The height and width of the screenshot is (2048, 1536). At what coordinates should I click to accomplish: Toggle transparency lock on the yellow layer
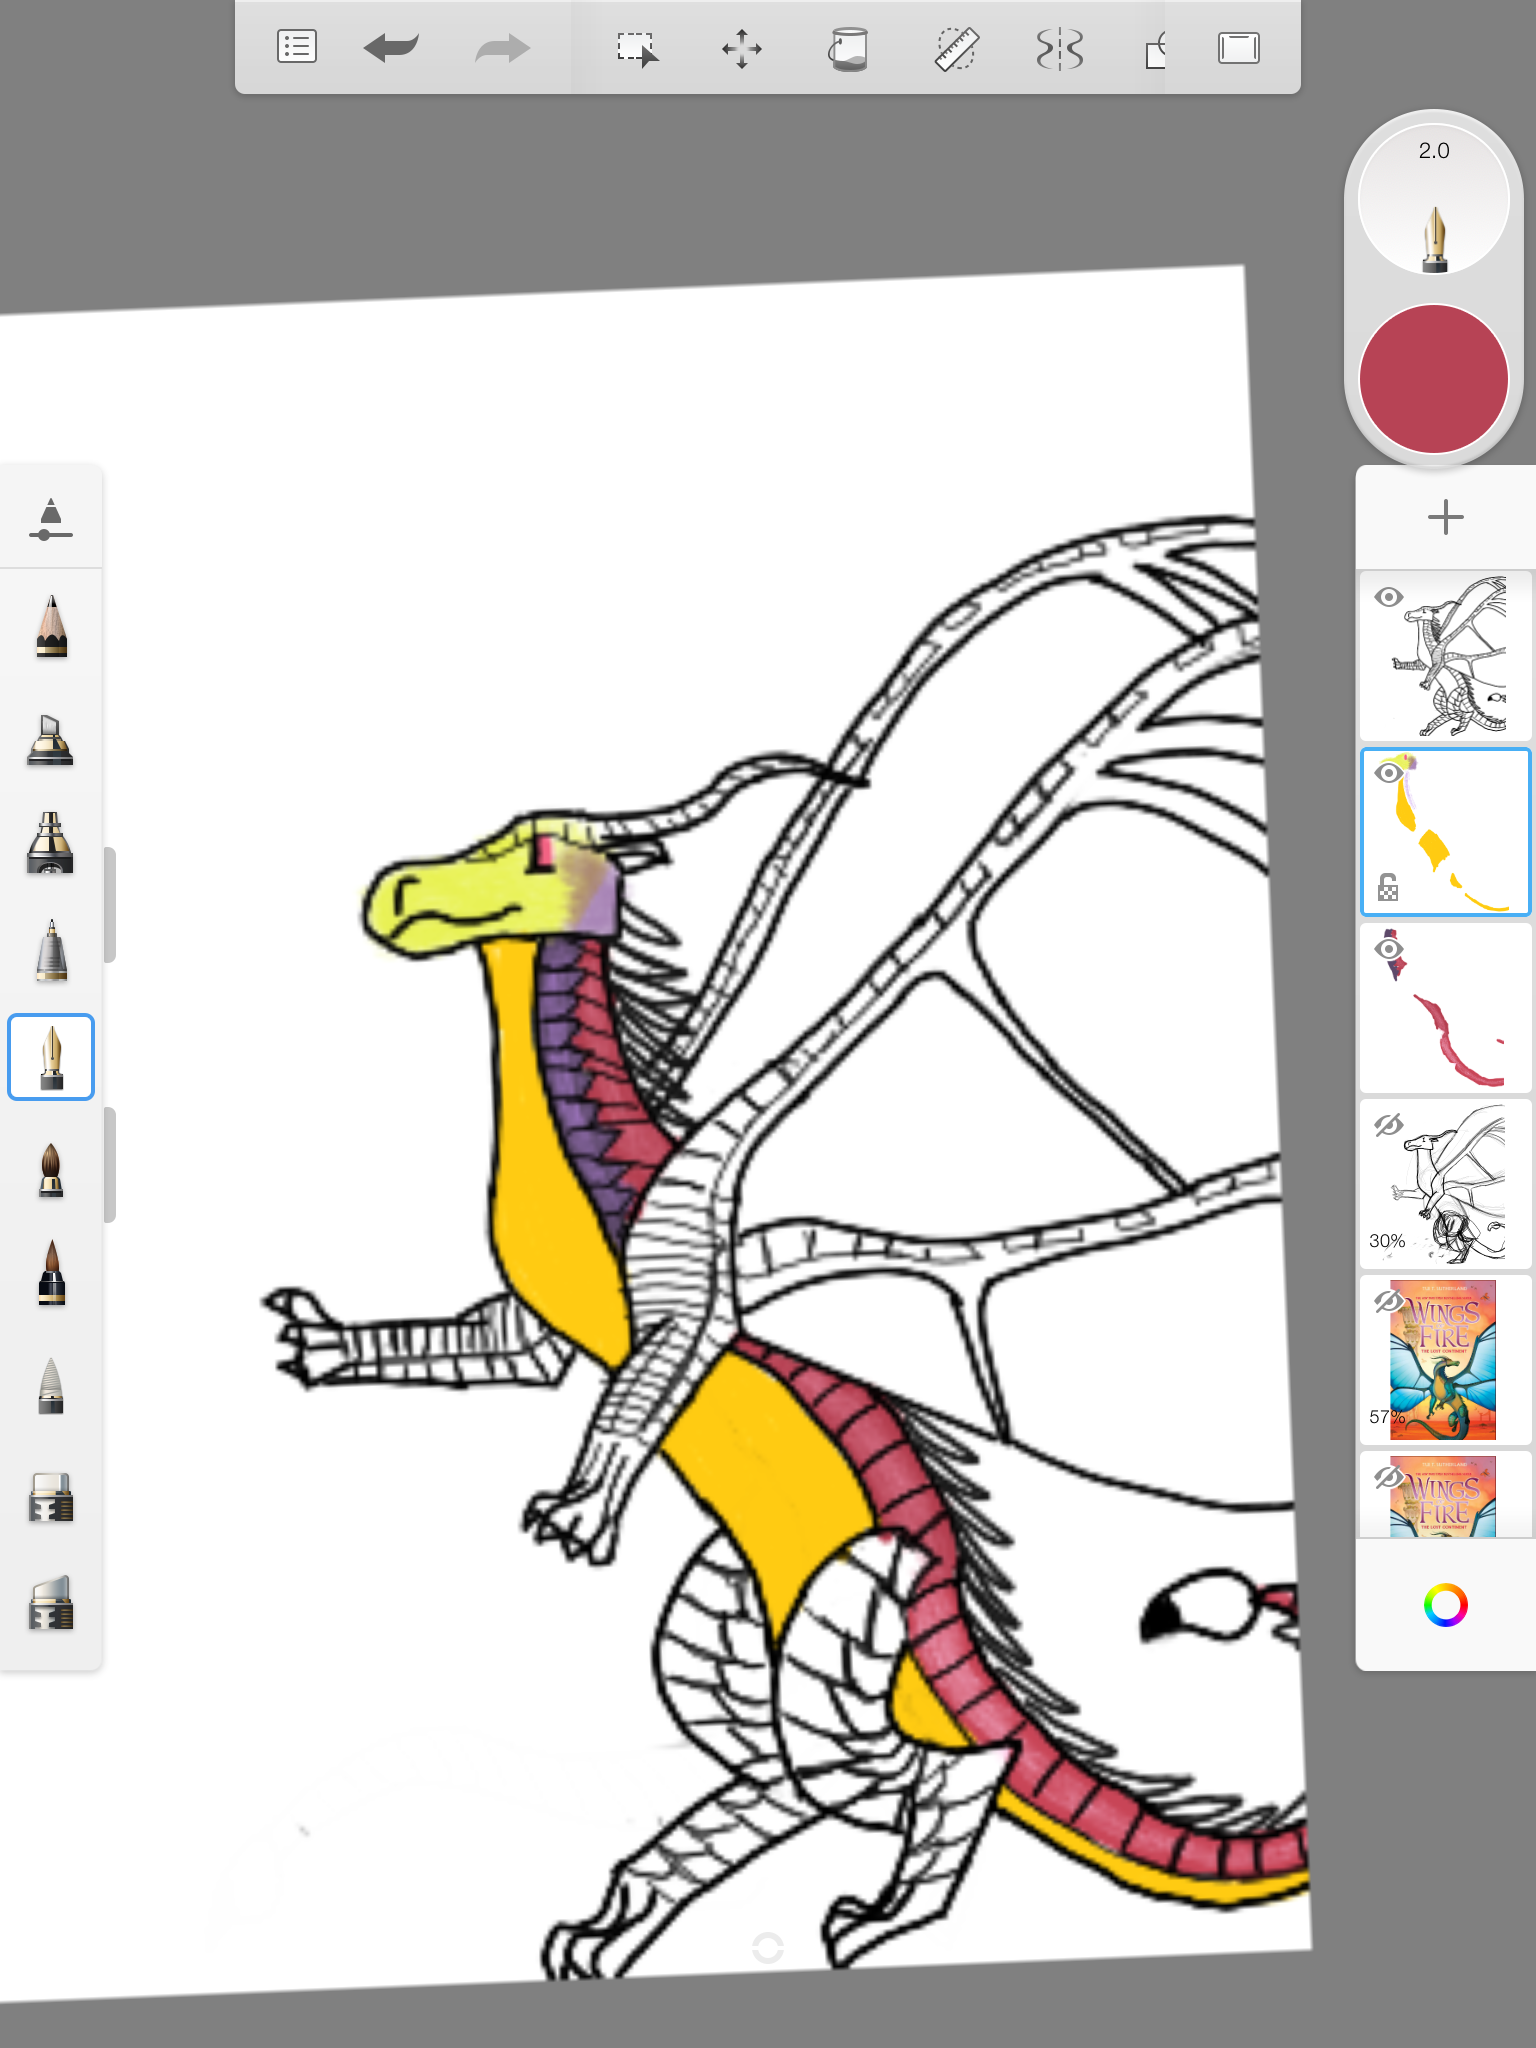tap(1388, 887)
